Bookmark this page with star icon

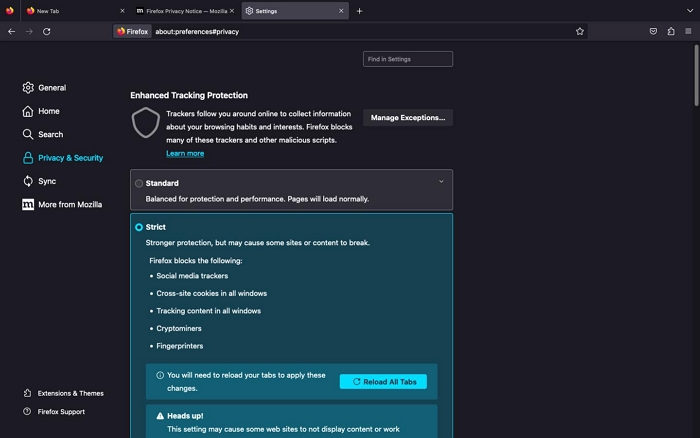pos(579,31)
